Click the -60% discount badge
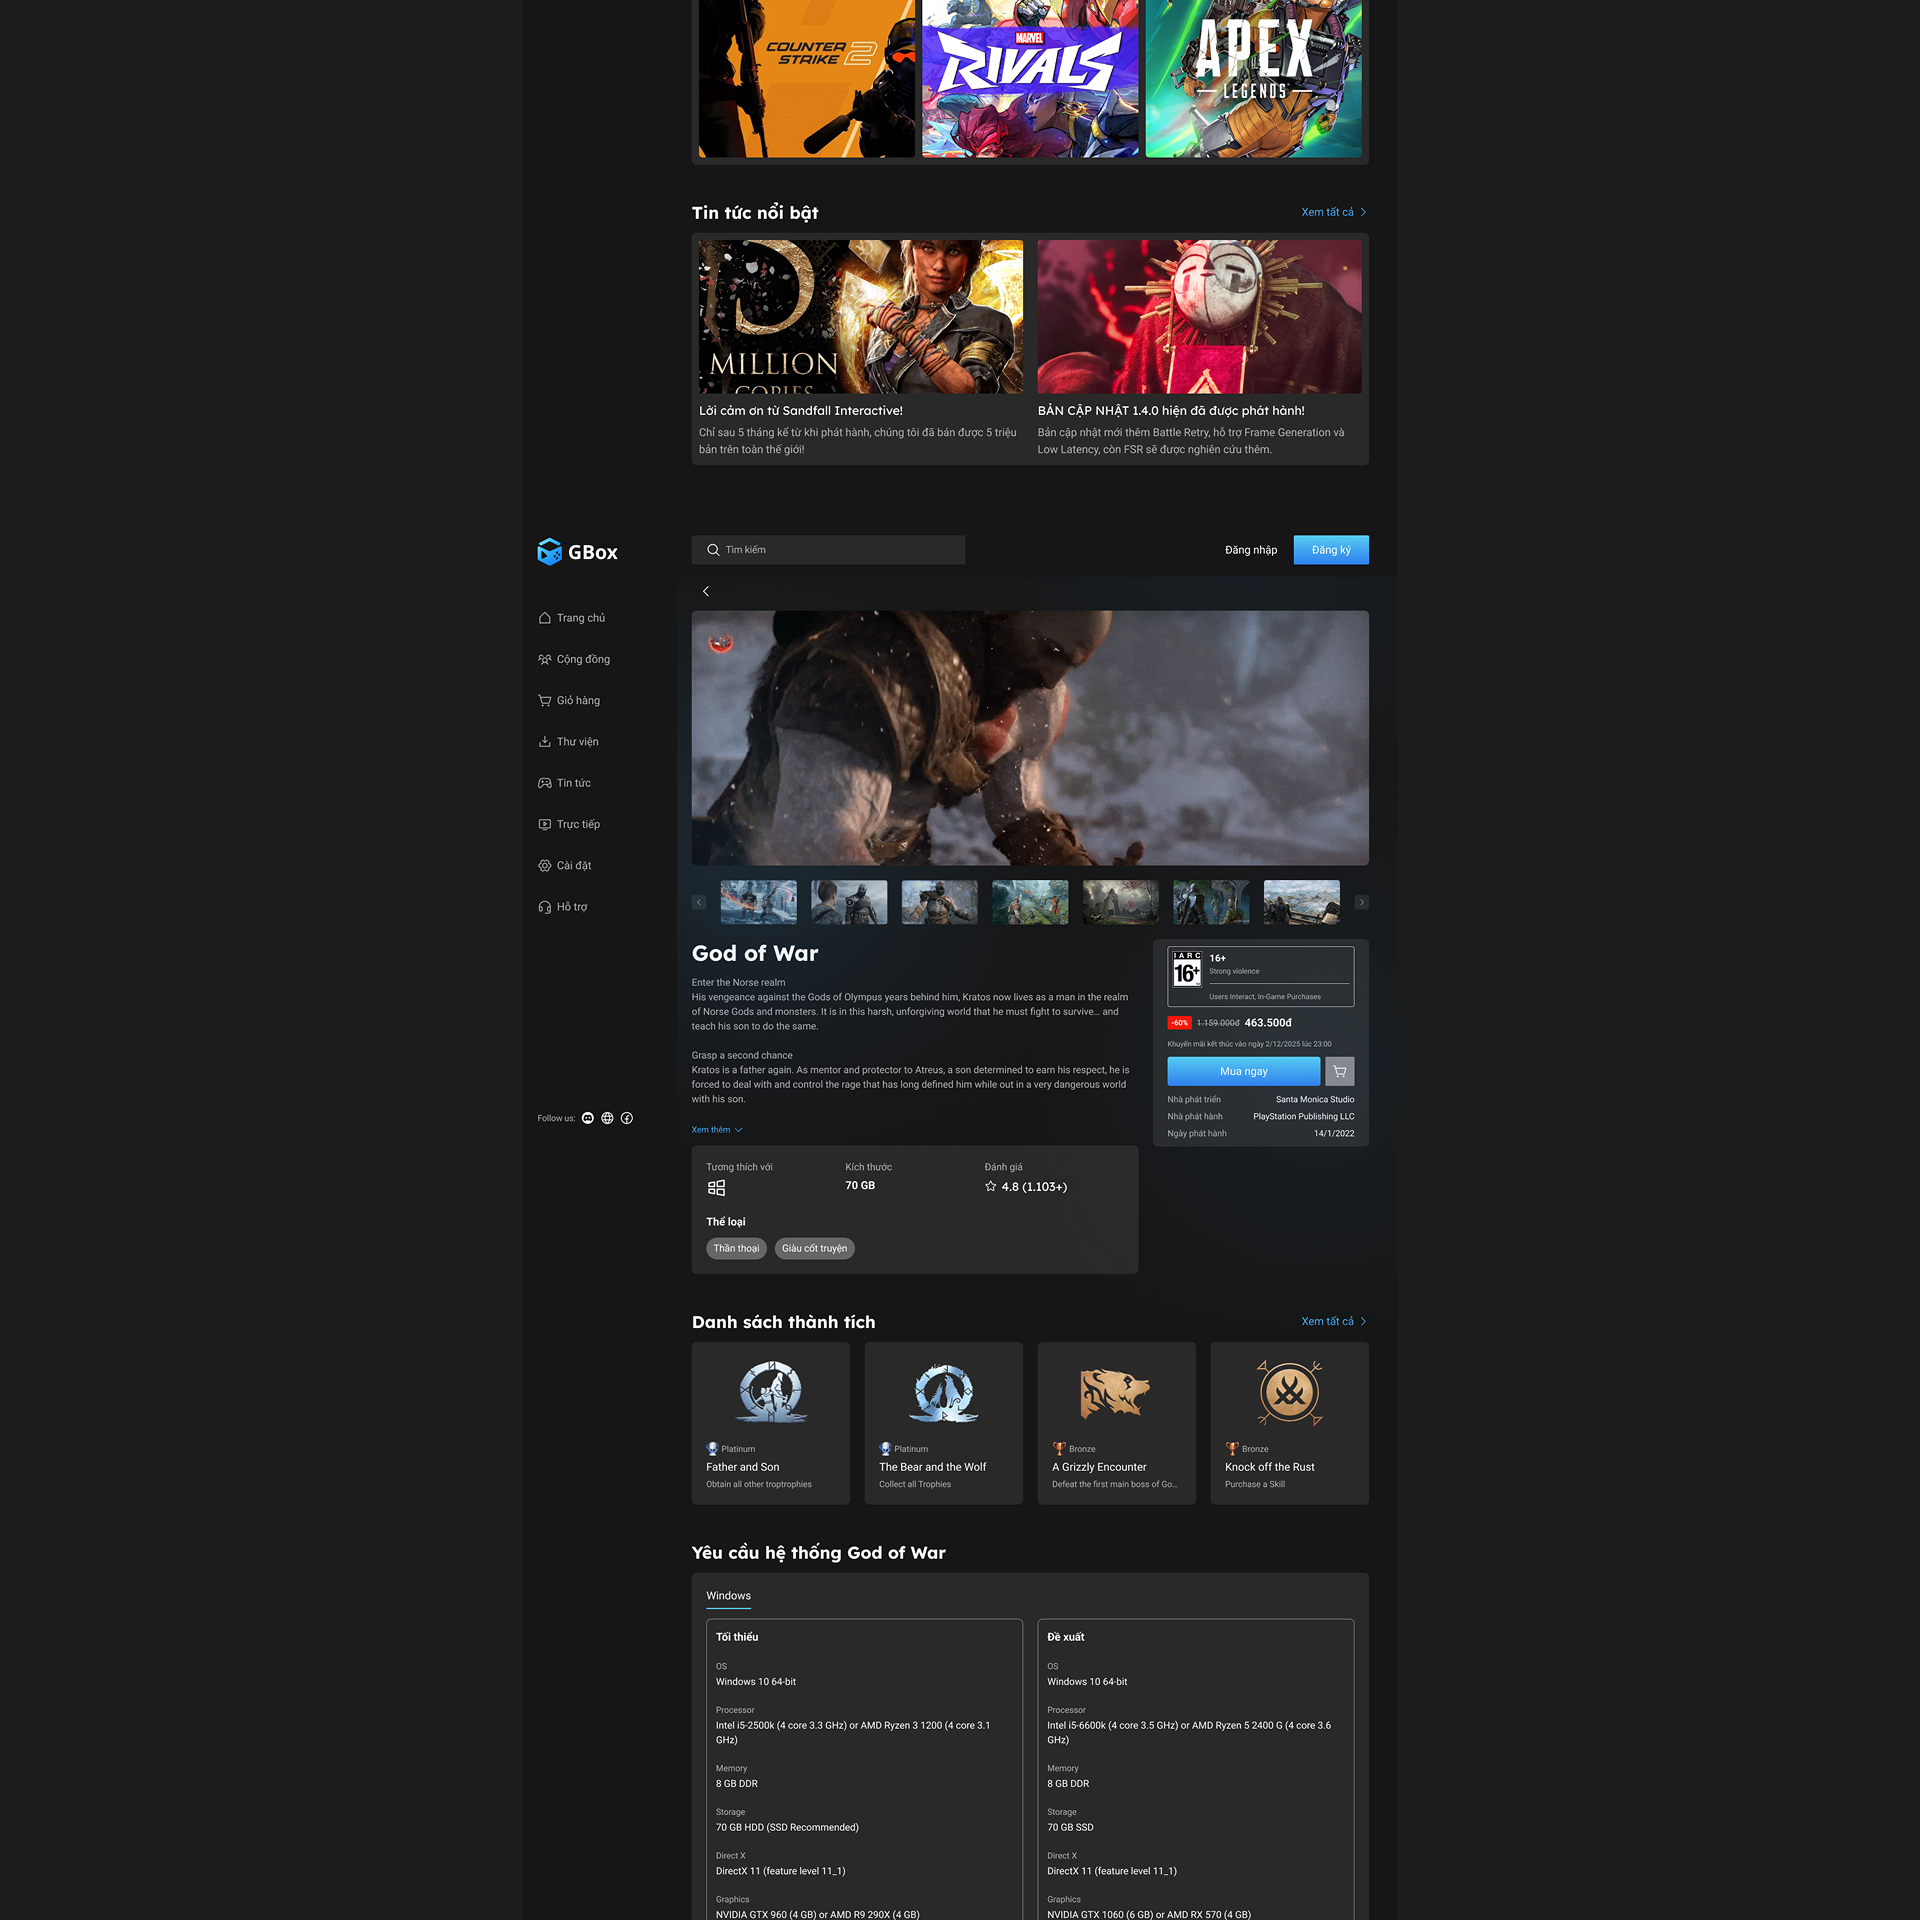Image resolution: width=1920 pixels, height=1920 pixels. pos(1180,1023)
